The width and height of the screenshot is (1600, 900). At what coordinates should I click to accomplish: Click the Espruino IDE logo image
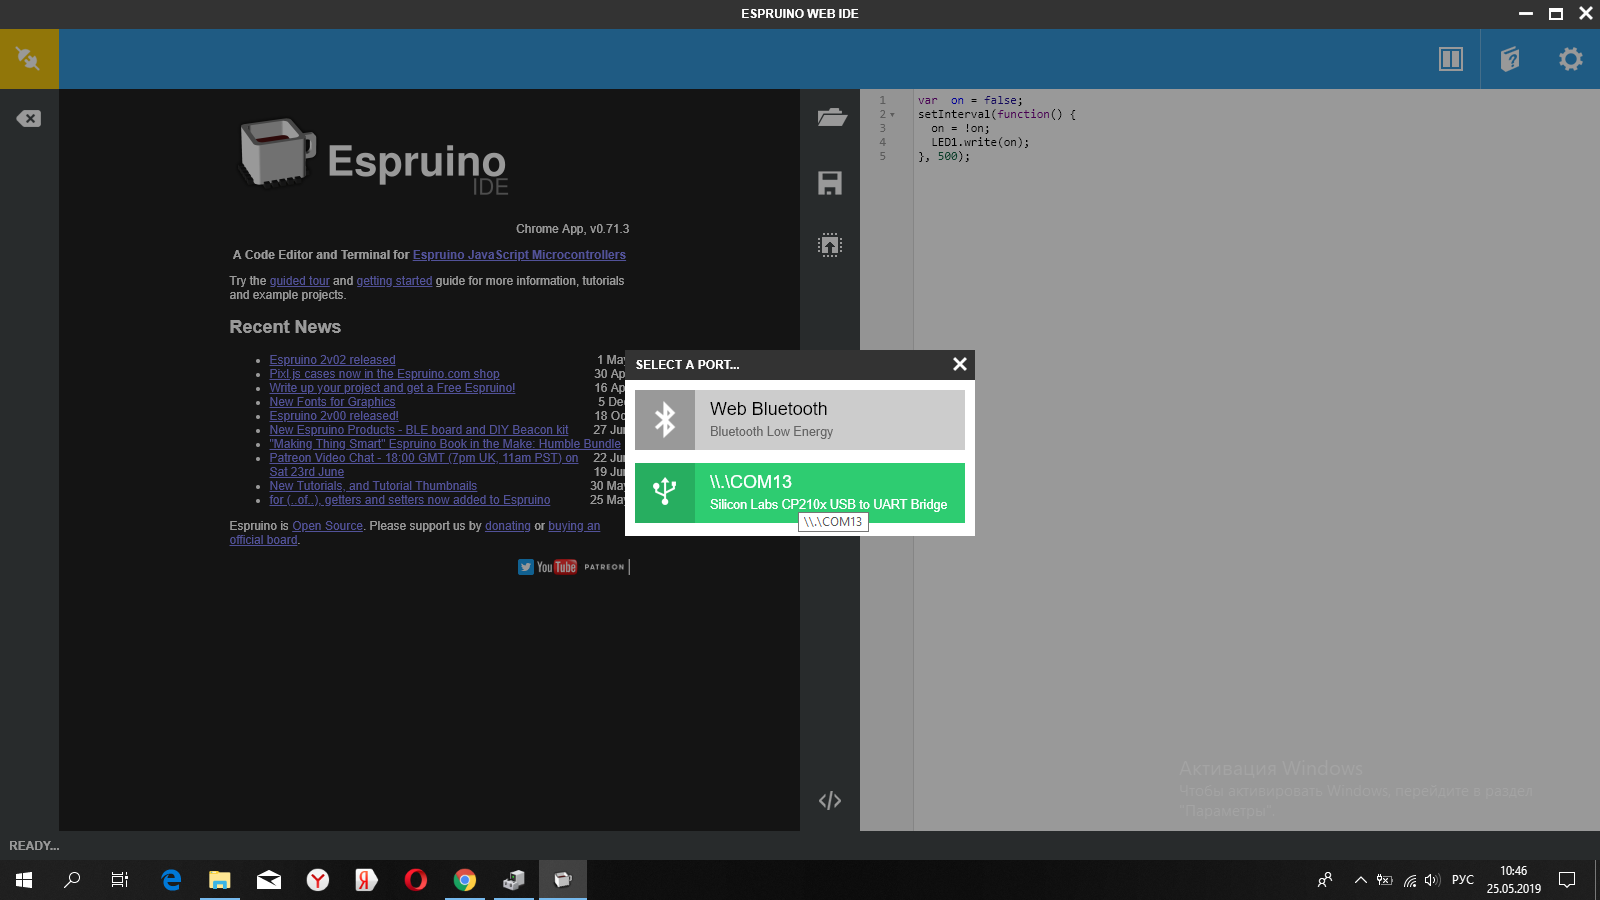coord(375,156)
